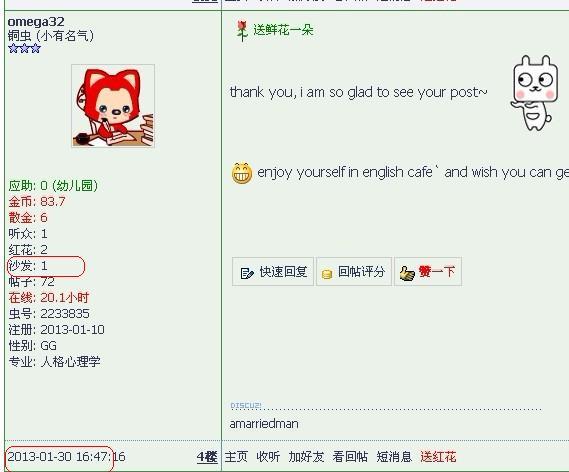Click the three-star rank icons
Image resolution: width=569 pixels, height=472 pixels.
[x=24, y=48]
